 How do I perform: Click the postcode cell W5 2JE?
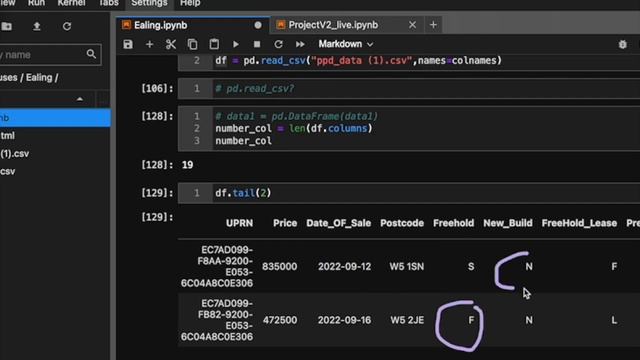pos(407,320)
